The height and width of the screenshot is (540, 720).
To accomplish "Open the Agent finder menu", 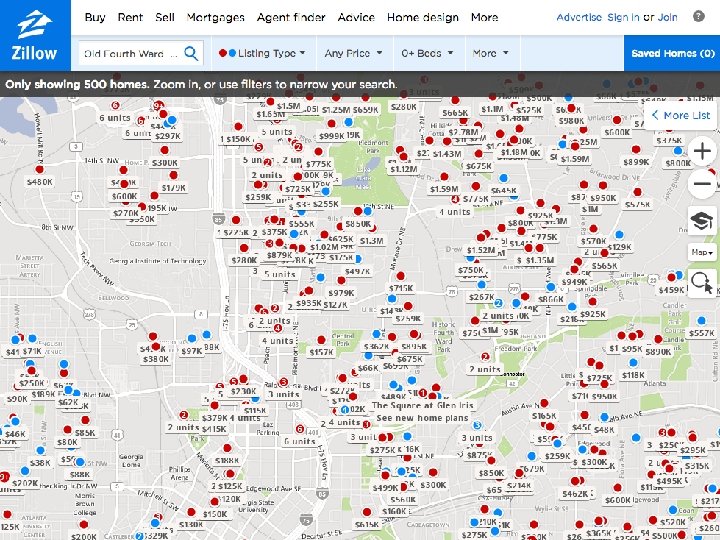I will tap(291, 17).
